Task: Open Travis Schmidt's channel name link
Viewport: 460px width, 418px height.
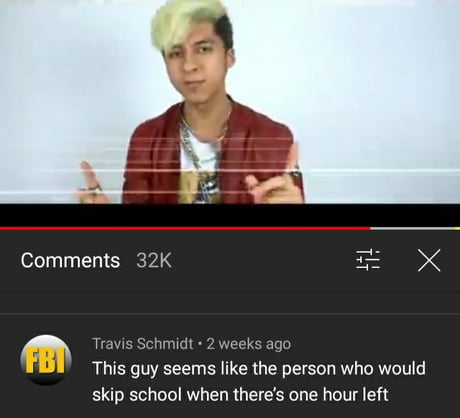Action: point(143,343)
